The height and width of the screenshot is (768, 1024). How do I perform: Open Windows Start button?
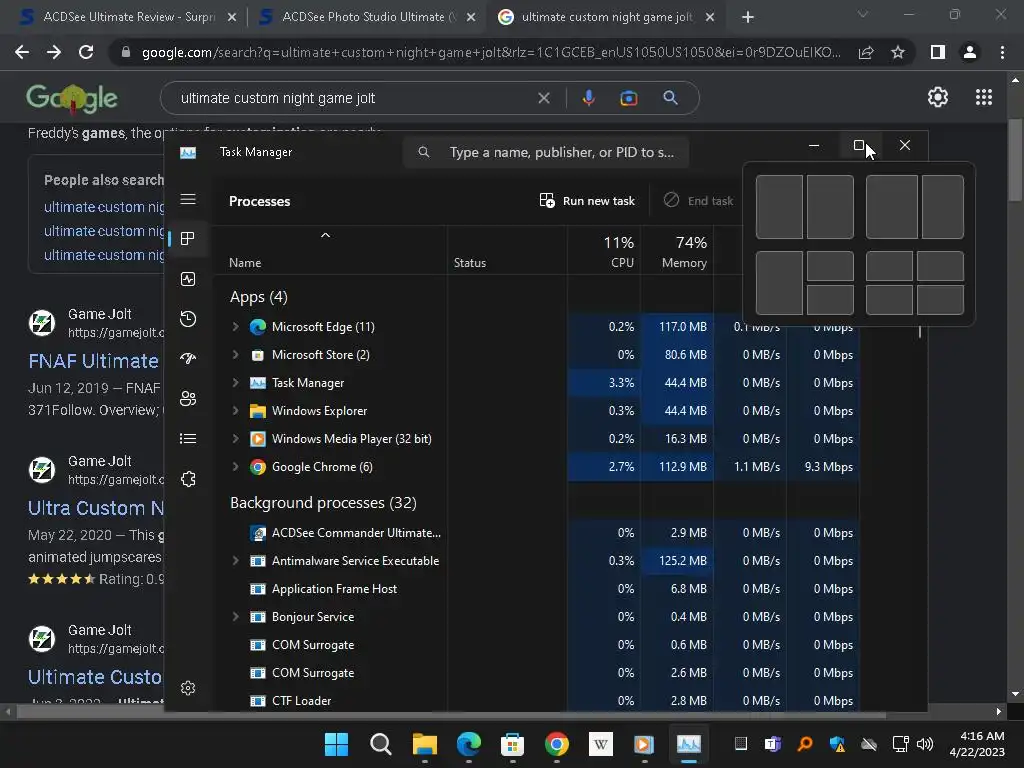click(x=336, y=744)
